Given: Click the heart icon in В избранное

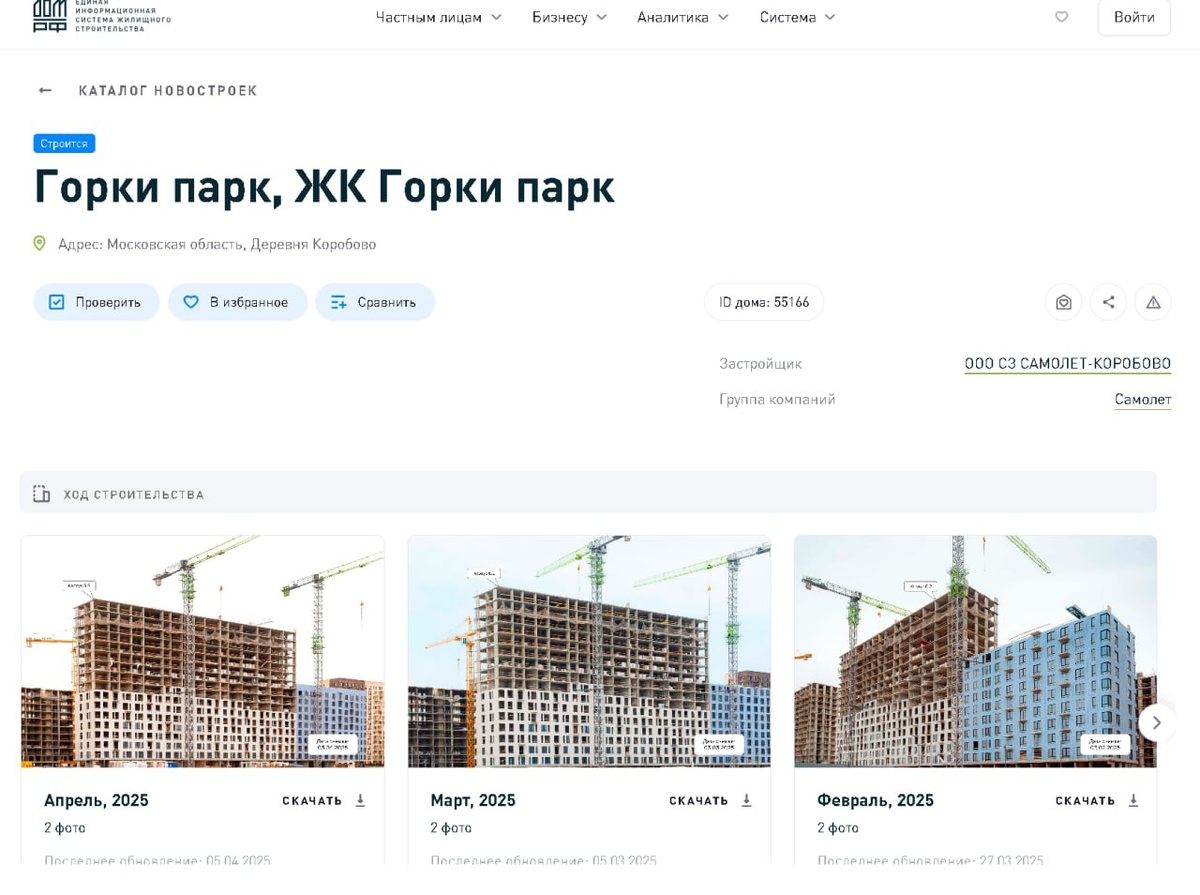Looking at the screenshot, I should [x=191, y=302].
